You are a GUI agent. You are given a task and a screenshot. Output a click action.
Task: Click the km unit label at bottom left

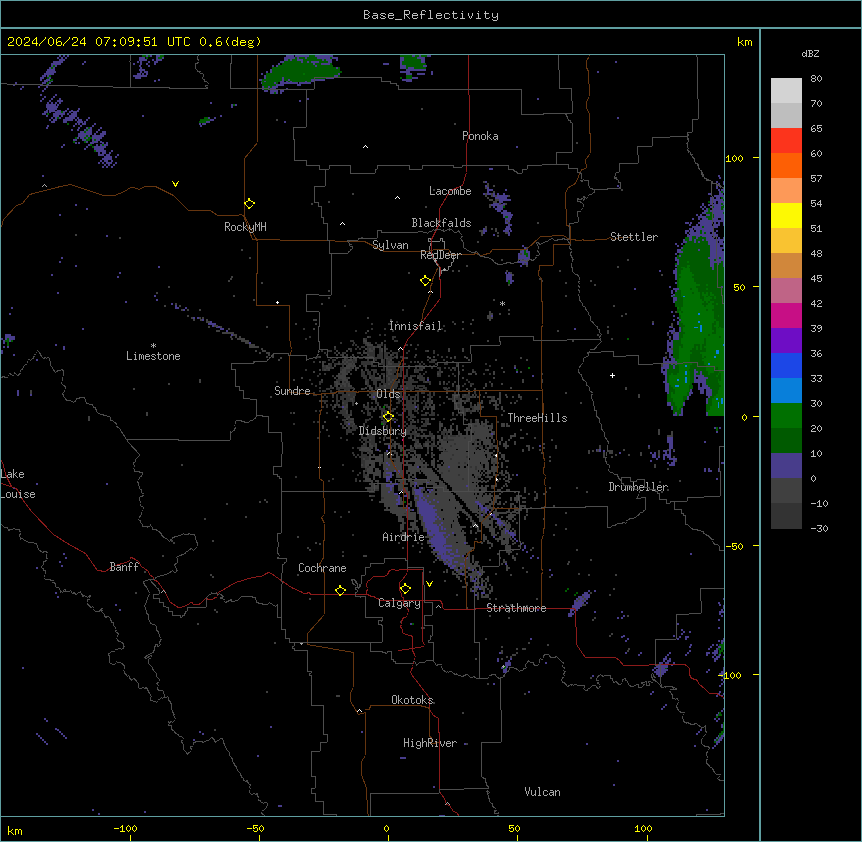tap(15, 830)
